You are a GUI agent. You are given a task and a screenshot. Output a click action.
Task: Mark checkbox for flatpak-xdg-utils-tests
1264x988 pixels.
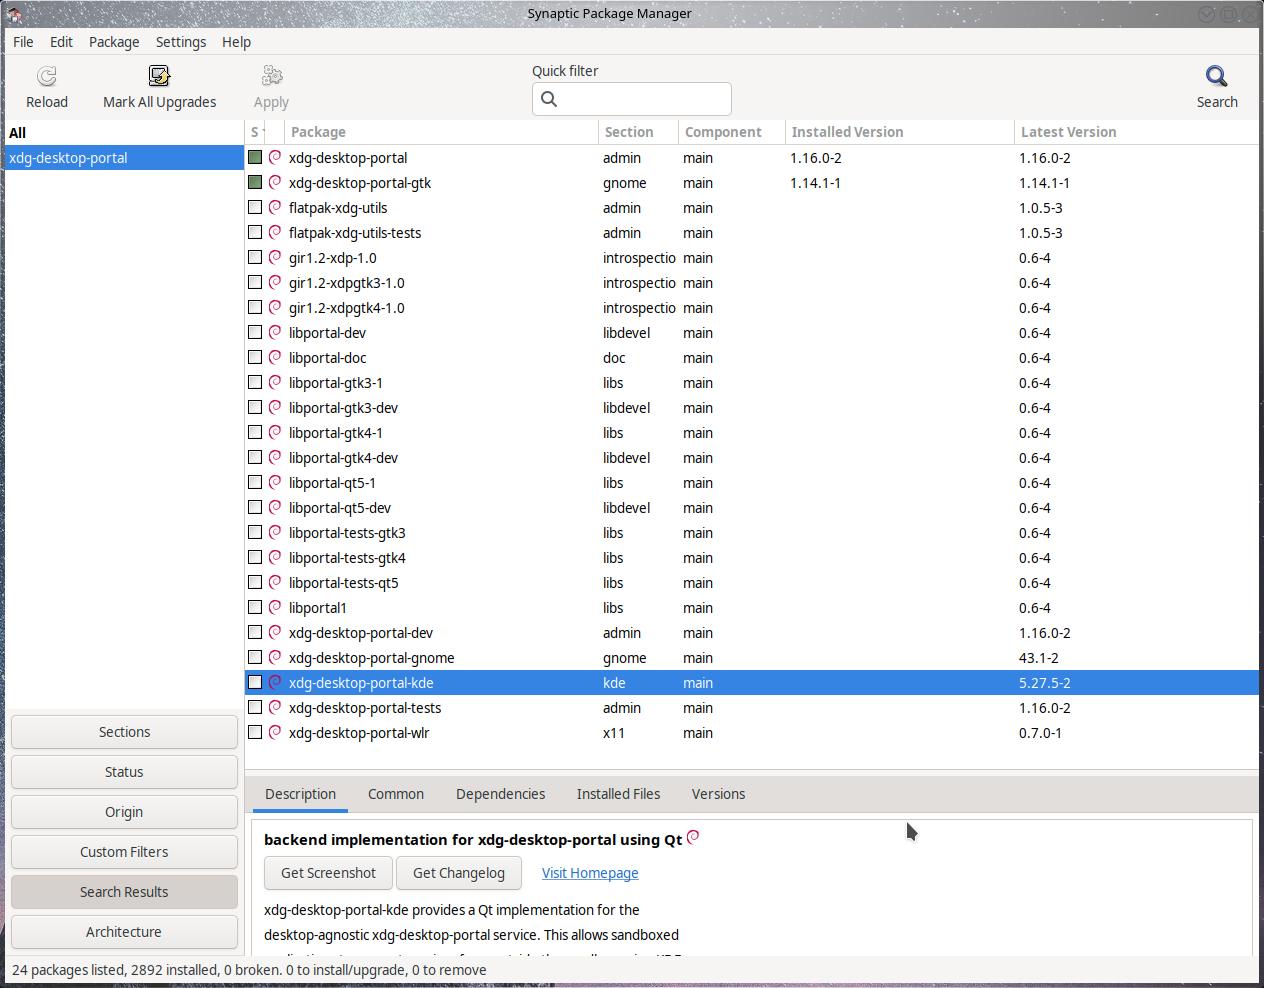tap(255, 233)
